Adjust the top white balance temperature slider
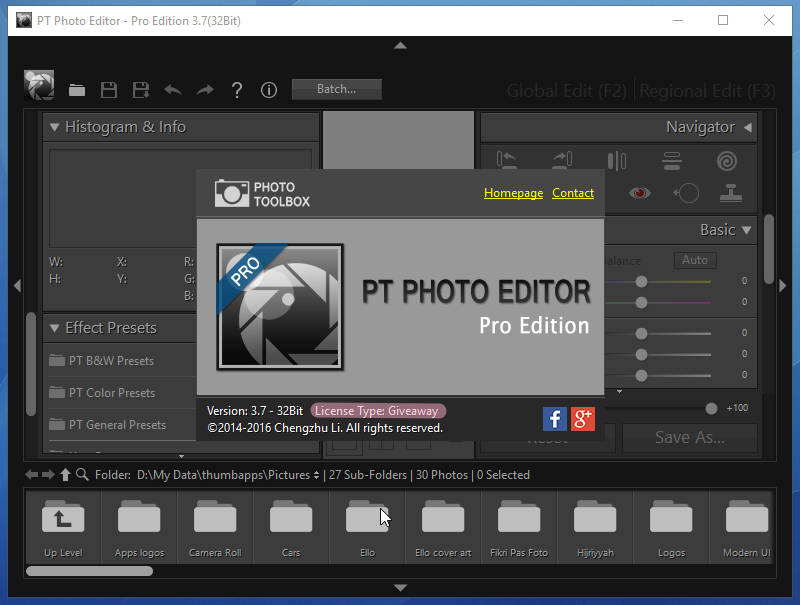 click(641, 282)
